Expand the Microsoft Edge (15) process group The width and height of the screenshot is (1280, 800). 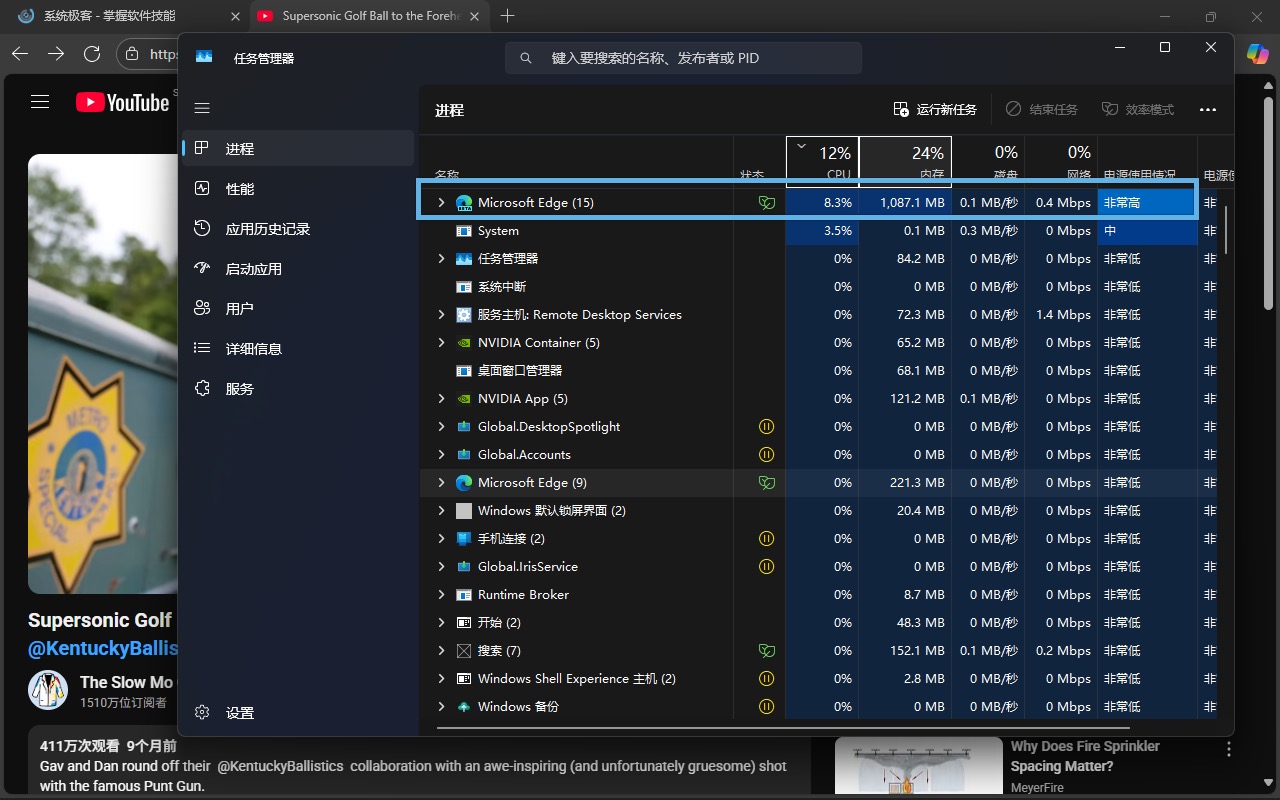click(441, 202)
